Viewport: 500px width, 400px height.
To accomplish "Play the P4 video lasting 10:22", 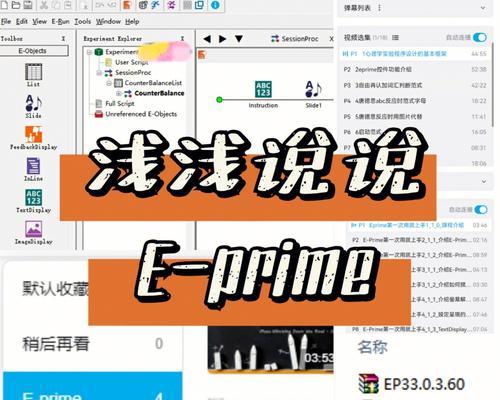I will point(414,101).
